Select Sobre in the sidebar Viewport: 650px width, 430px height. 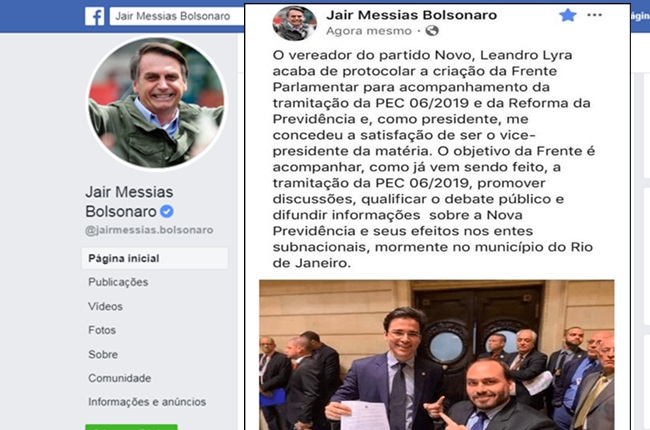[x=103, y=355]
